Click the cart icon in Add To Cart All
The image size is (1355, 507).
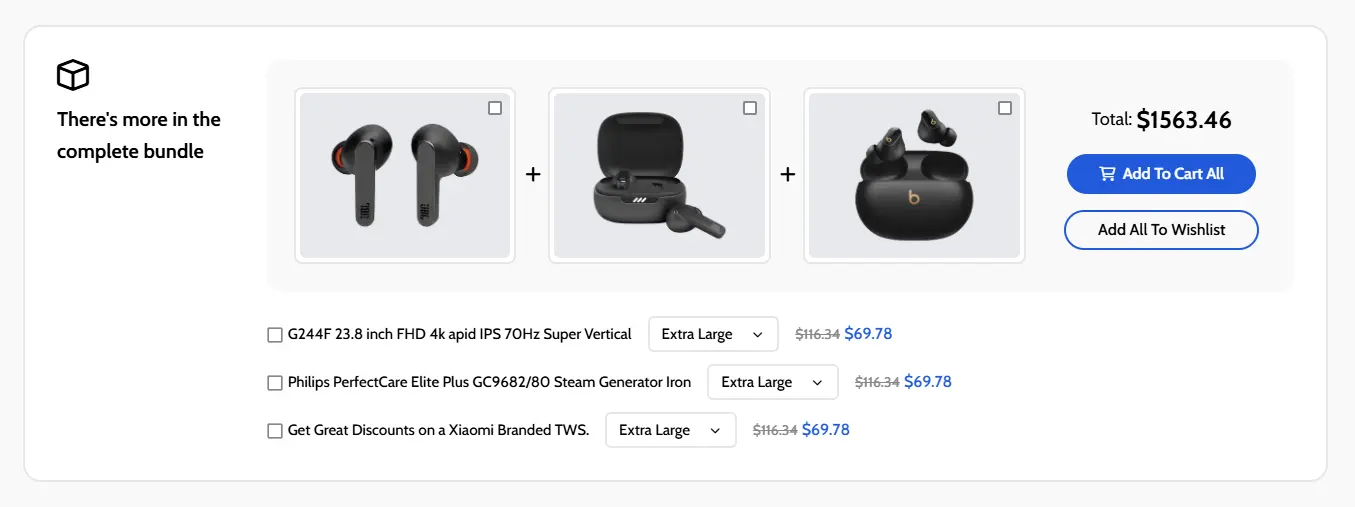pos(1107,174)
